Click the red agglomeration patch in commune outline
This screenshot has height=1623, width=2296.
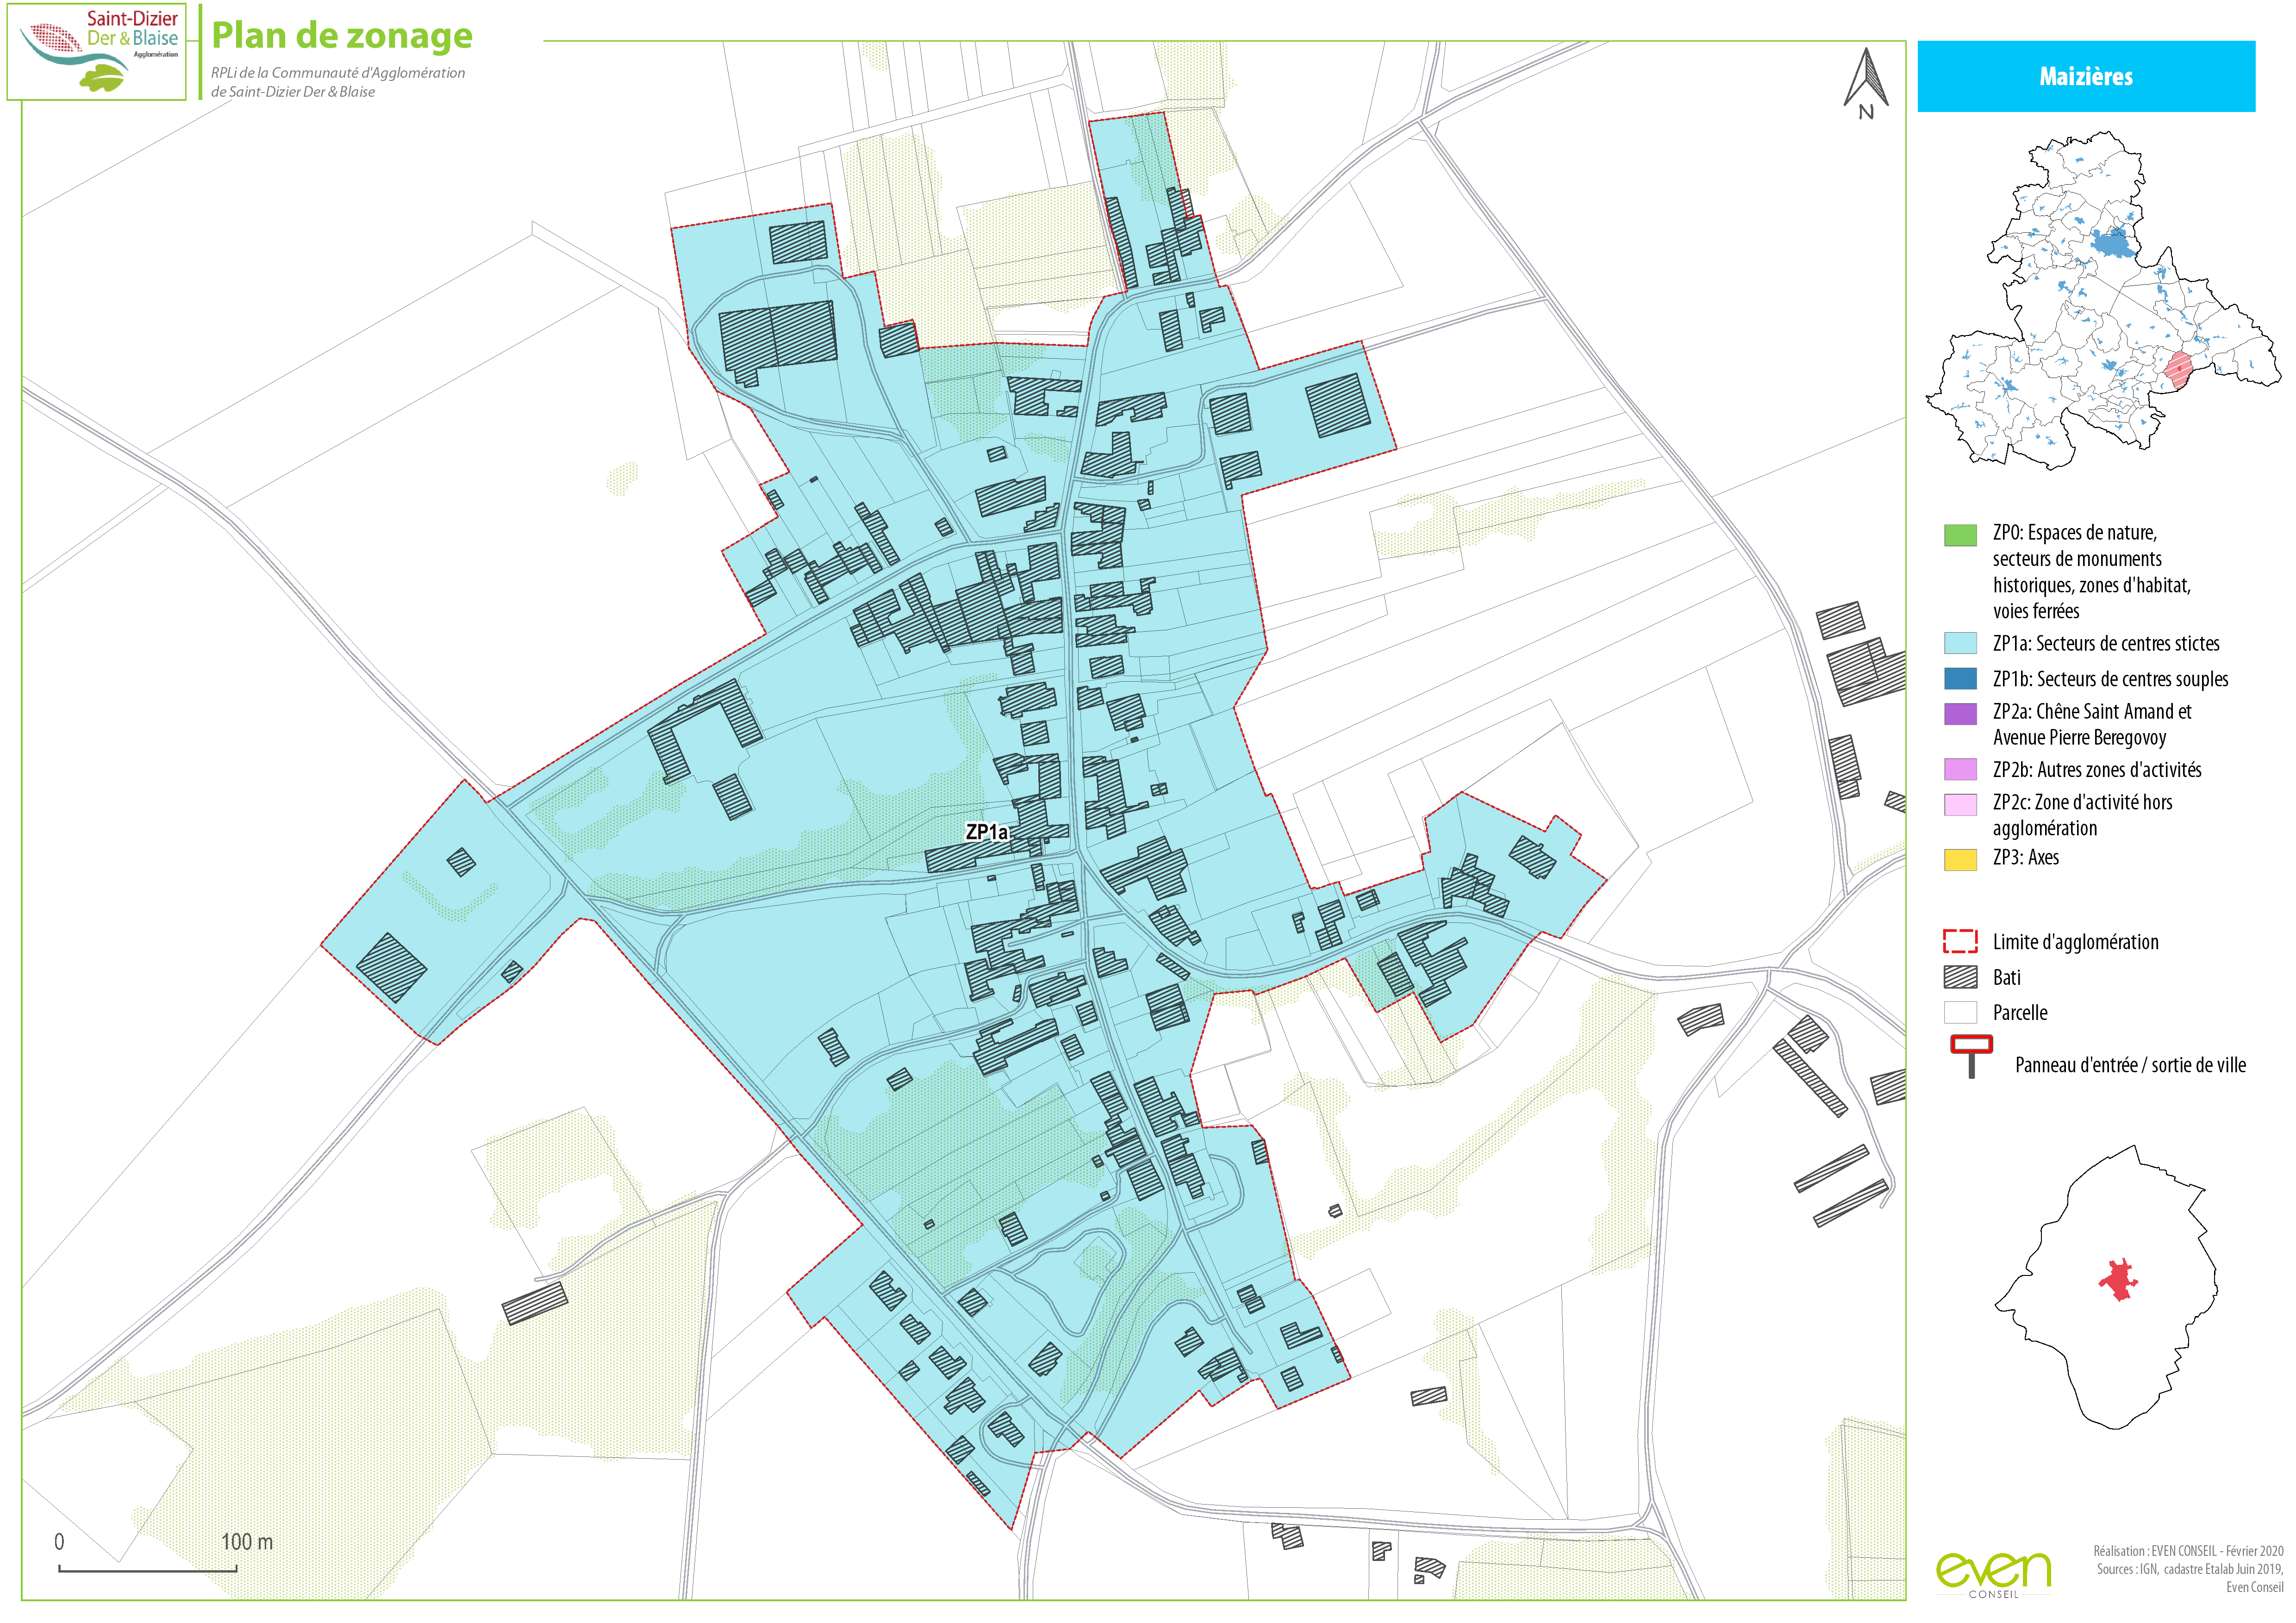[2117, 1280]
